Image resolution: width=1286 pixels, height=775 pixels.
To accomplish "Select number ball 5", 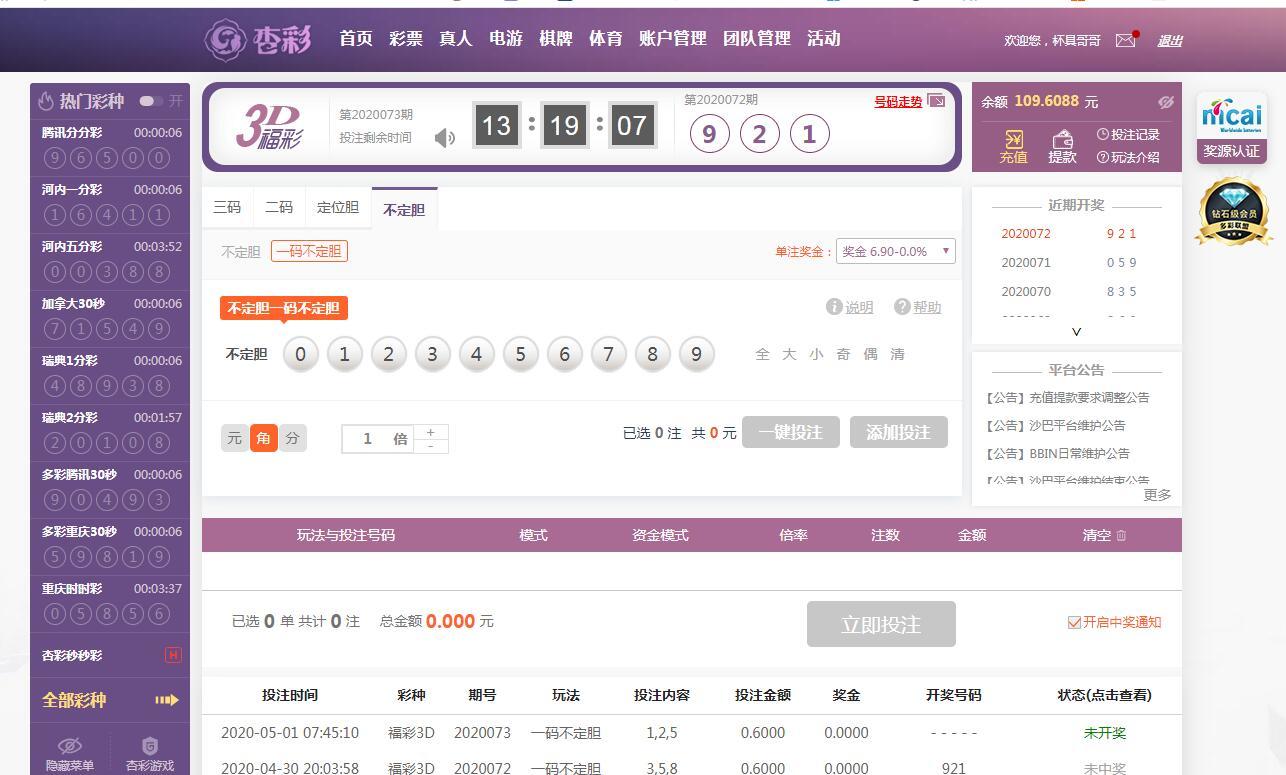I will pyautogui.click(x=521, y=354).
